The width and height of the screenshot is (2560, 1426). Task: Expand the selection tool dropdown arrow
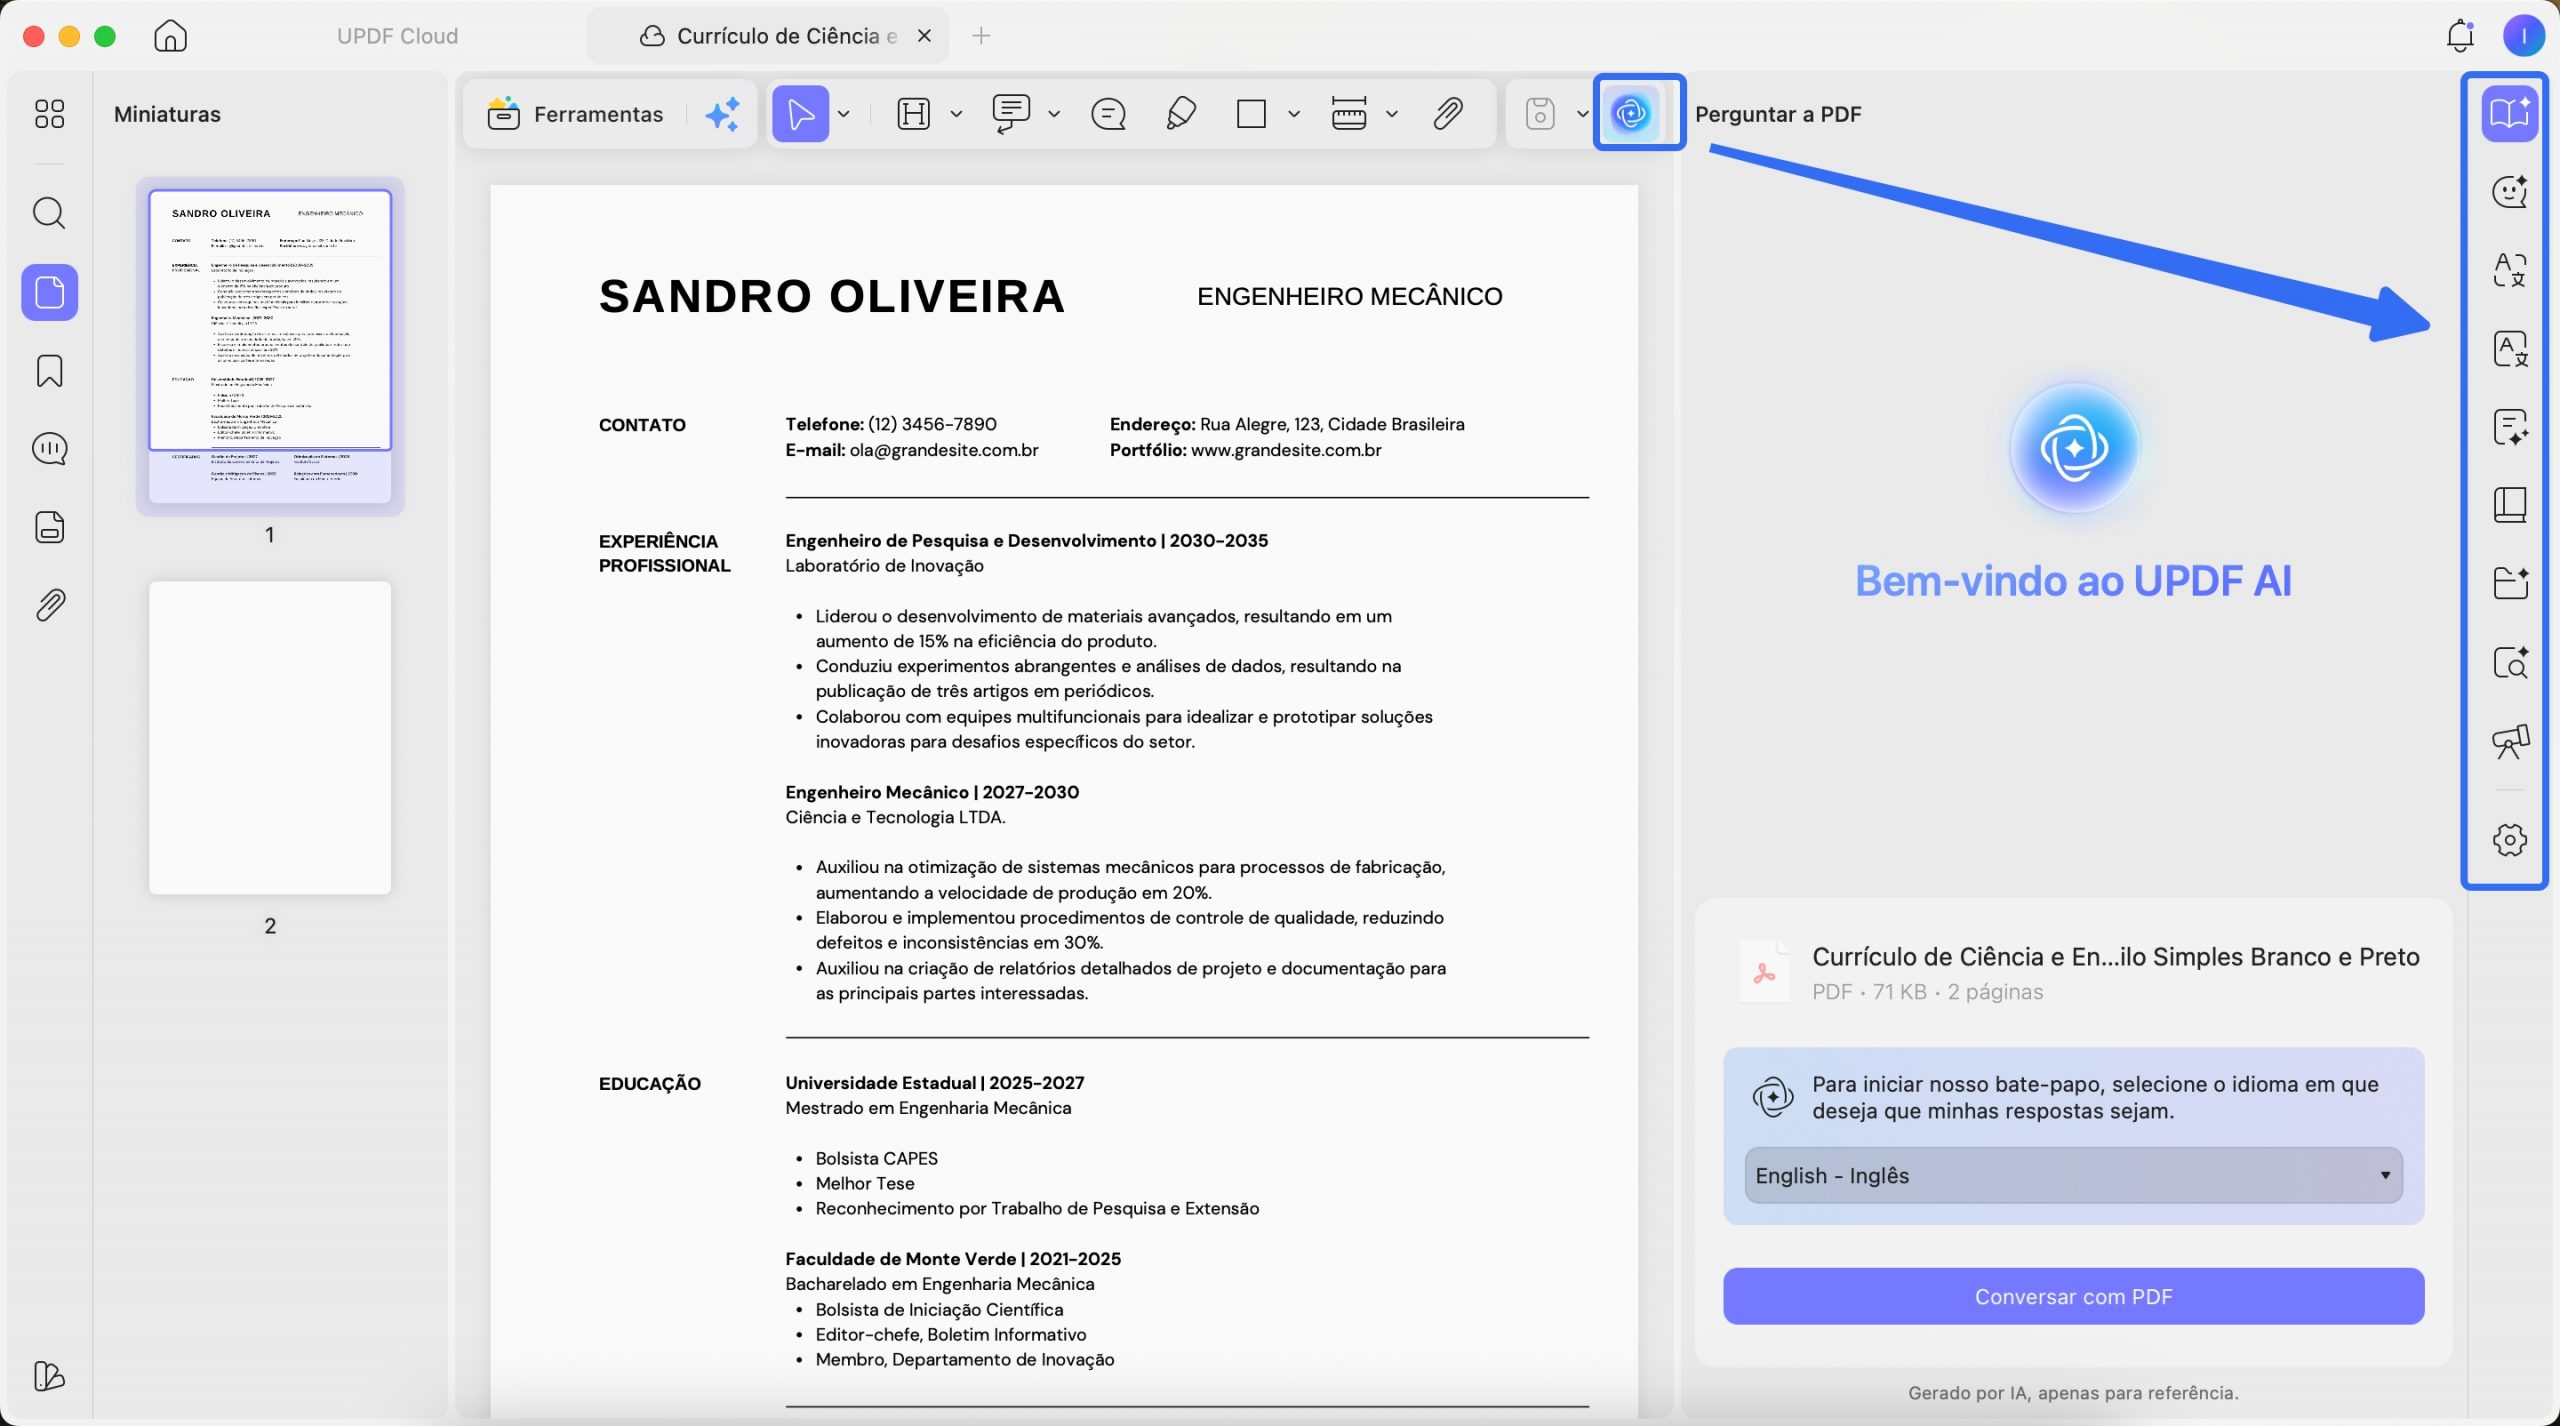[843, 114]
